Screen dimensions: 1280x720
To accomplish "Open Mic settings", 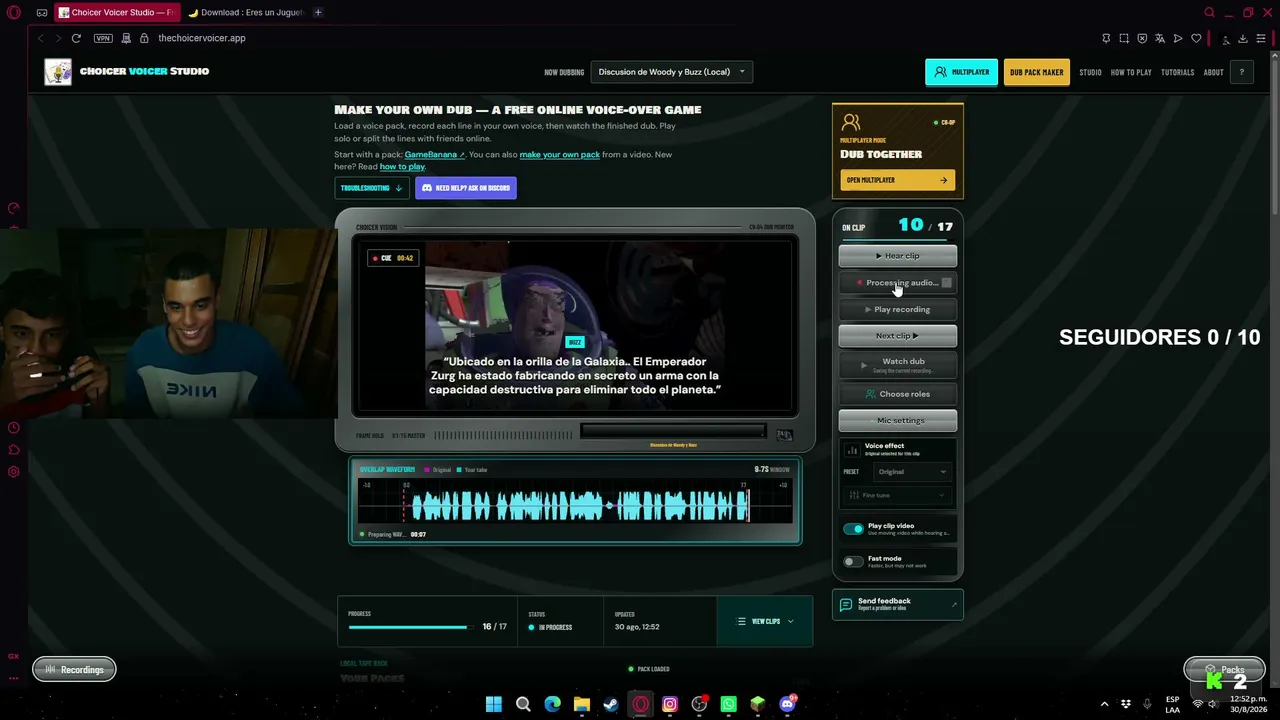I will pyautogui.click(x=898, y=421).
